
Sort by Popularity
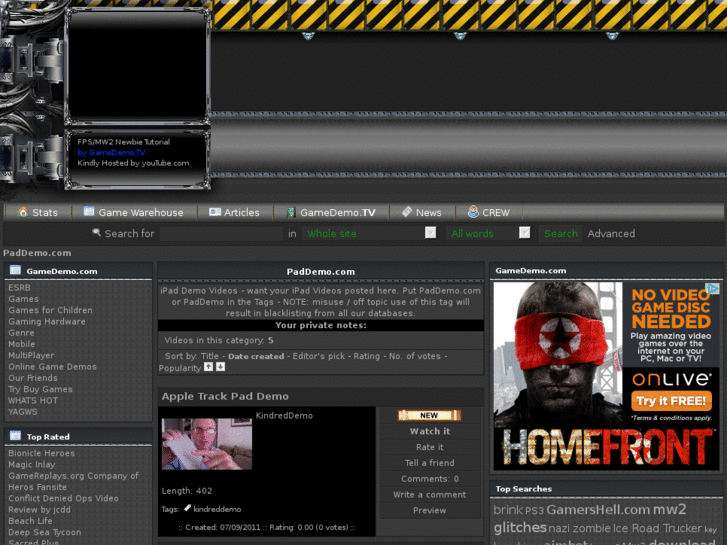179,368
